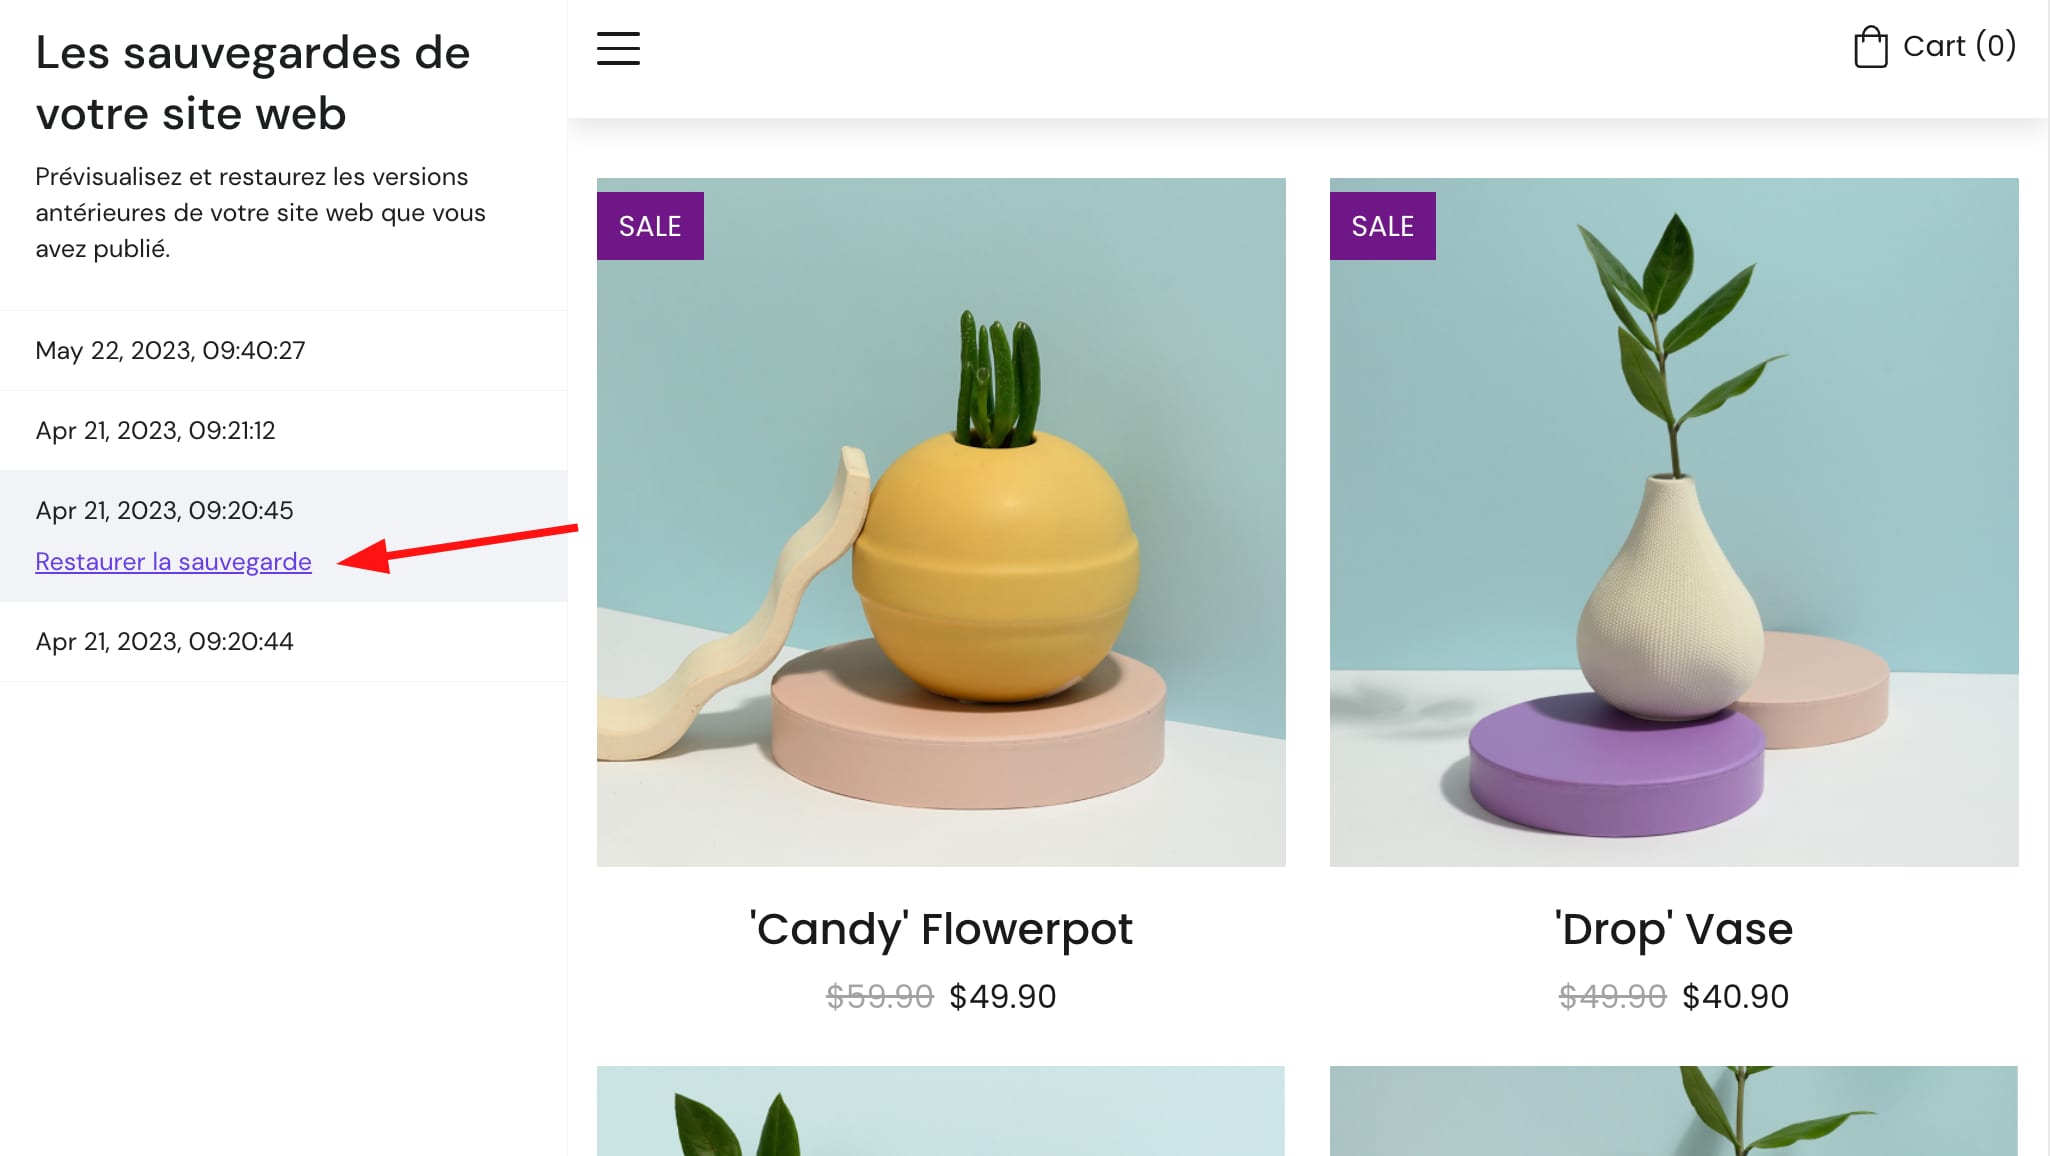This screenshot has width=2050, height=1156.
Task: Select the May 22, 2023 backup entry
Action: click(170, 350)
